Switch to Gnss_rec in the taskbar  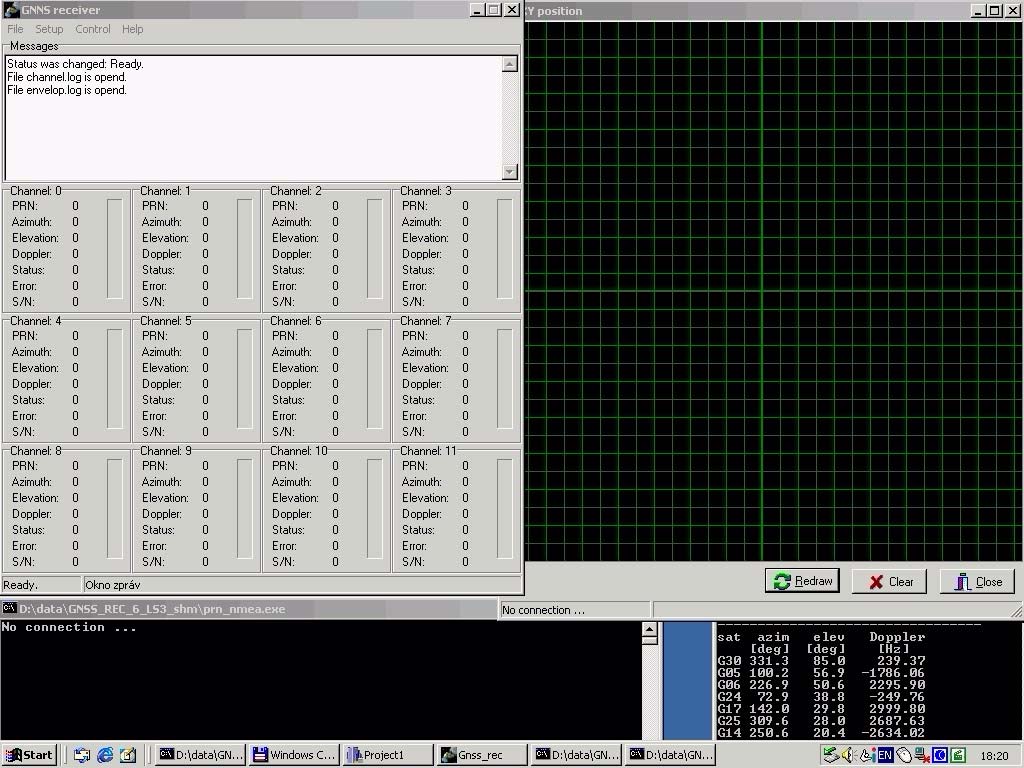(x=483, y=755)
